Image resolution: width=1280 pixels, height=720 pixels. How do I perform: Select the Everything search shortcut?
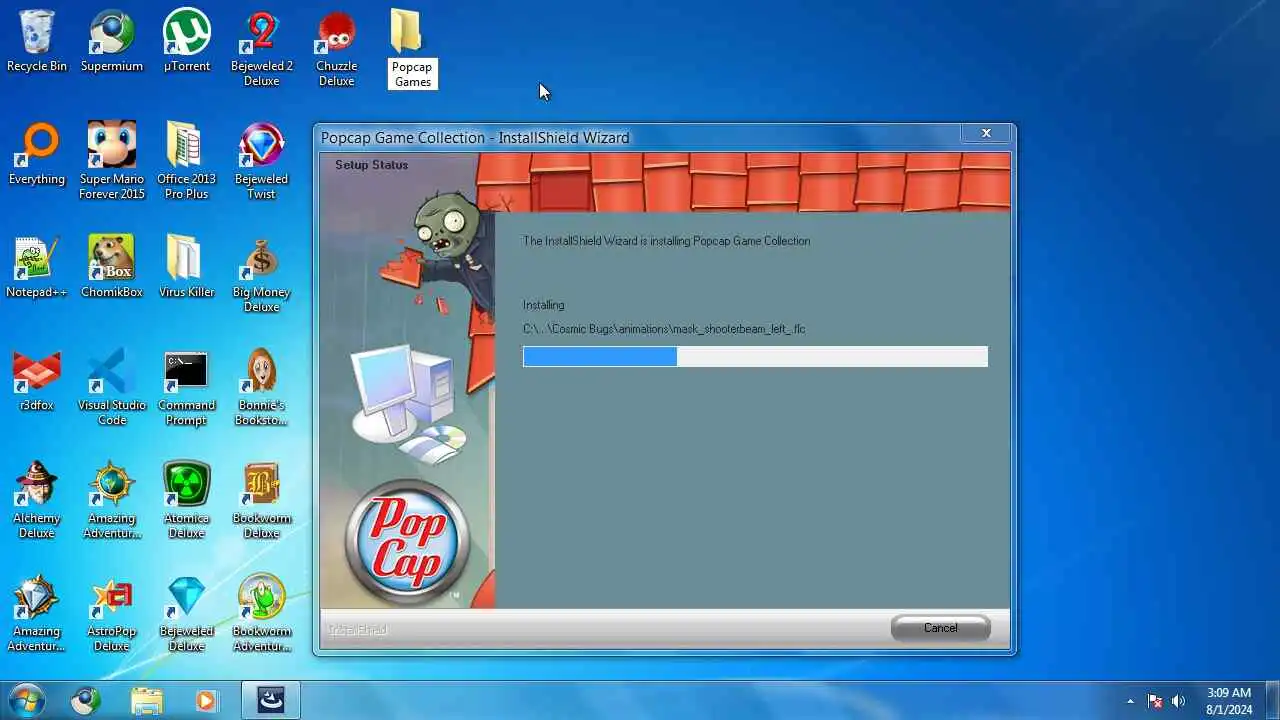[x=37, y=155]
